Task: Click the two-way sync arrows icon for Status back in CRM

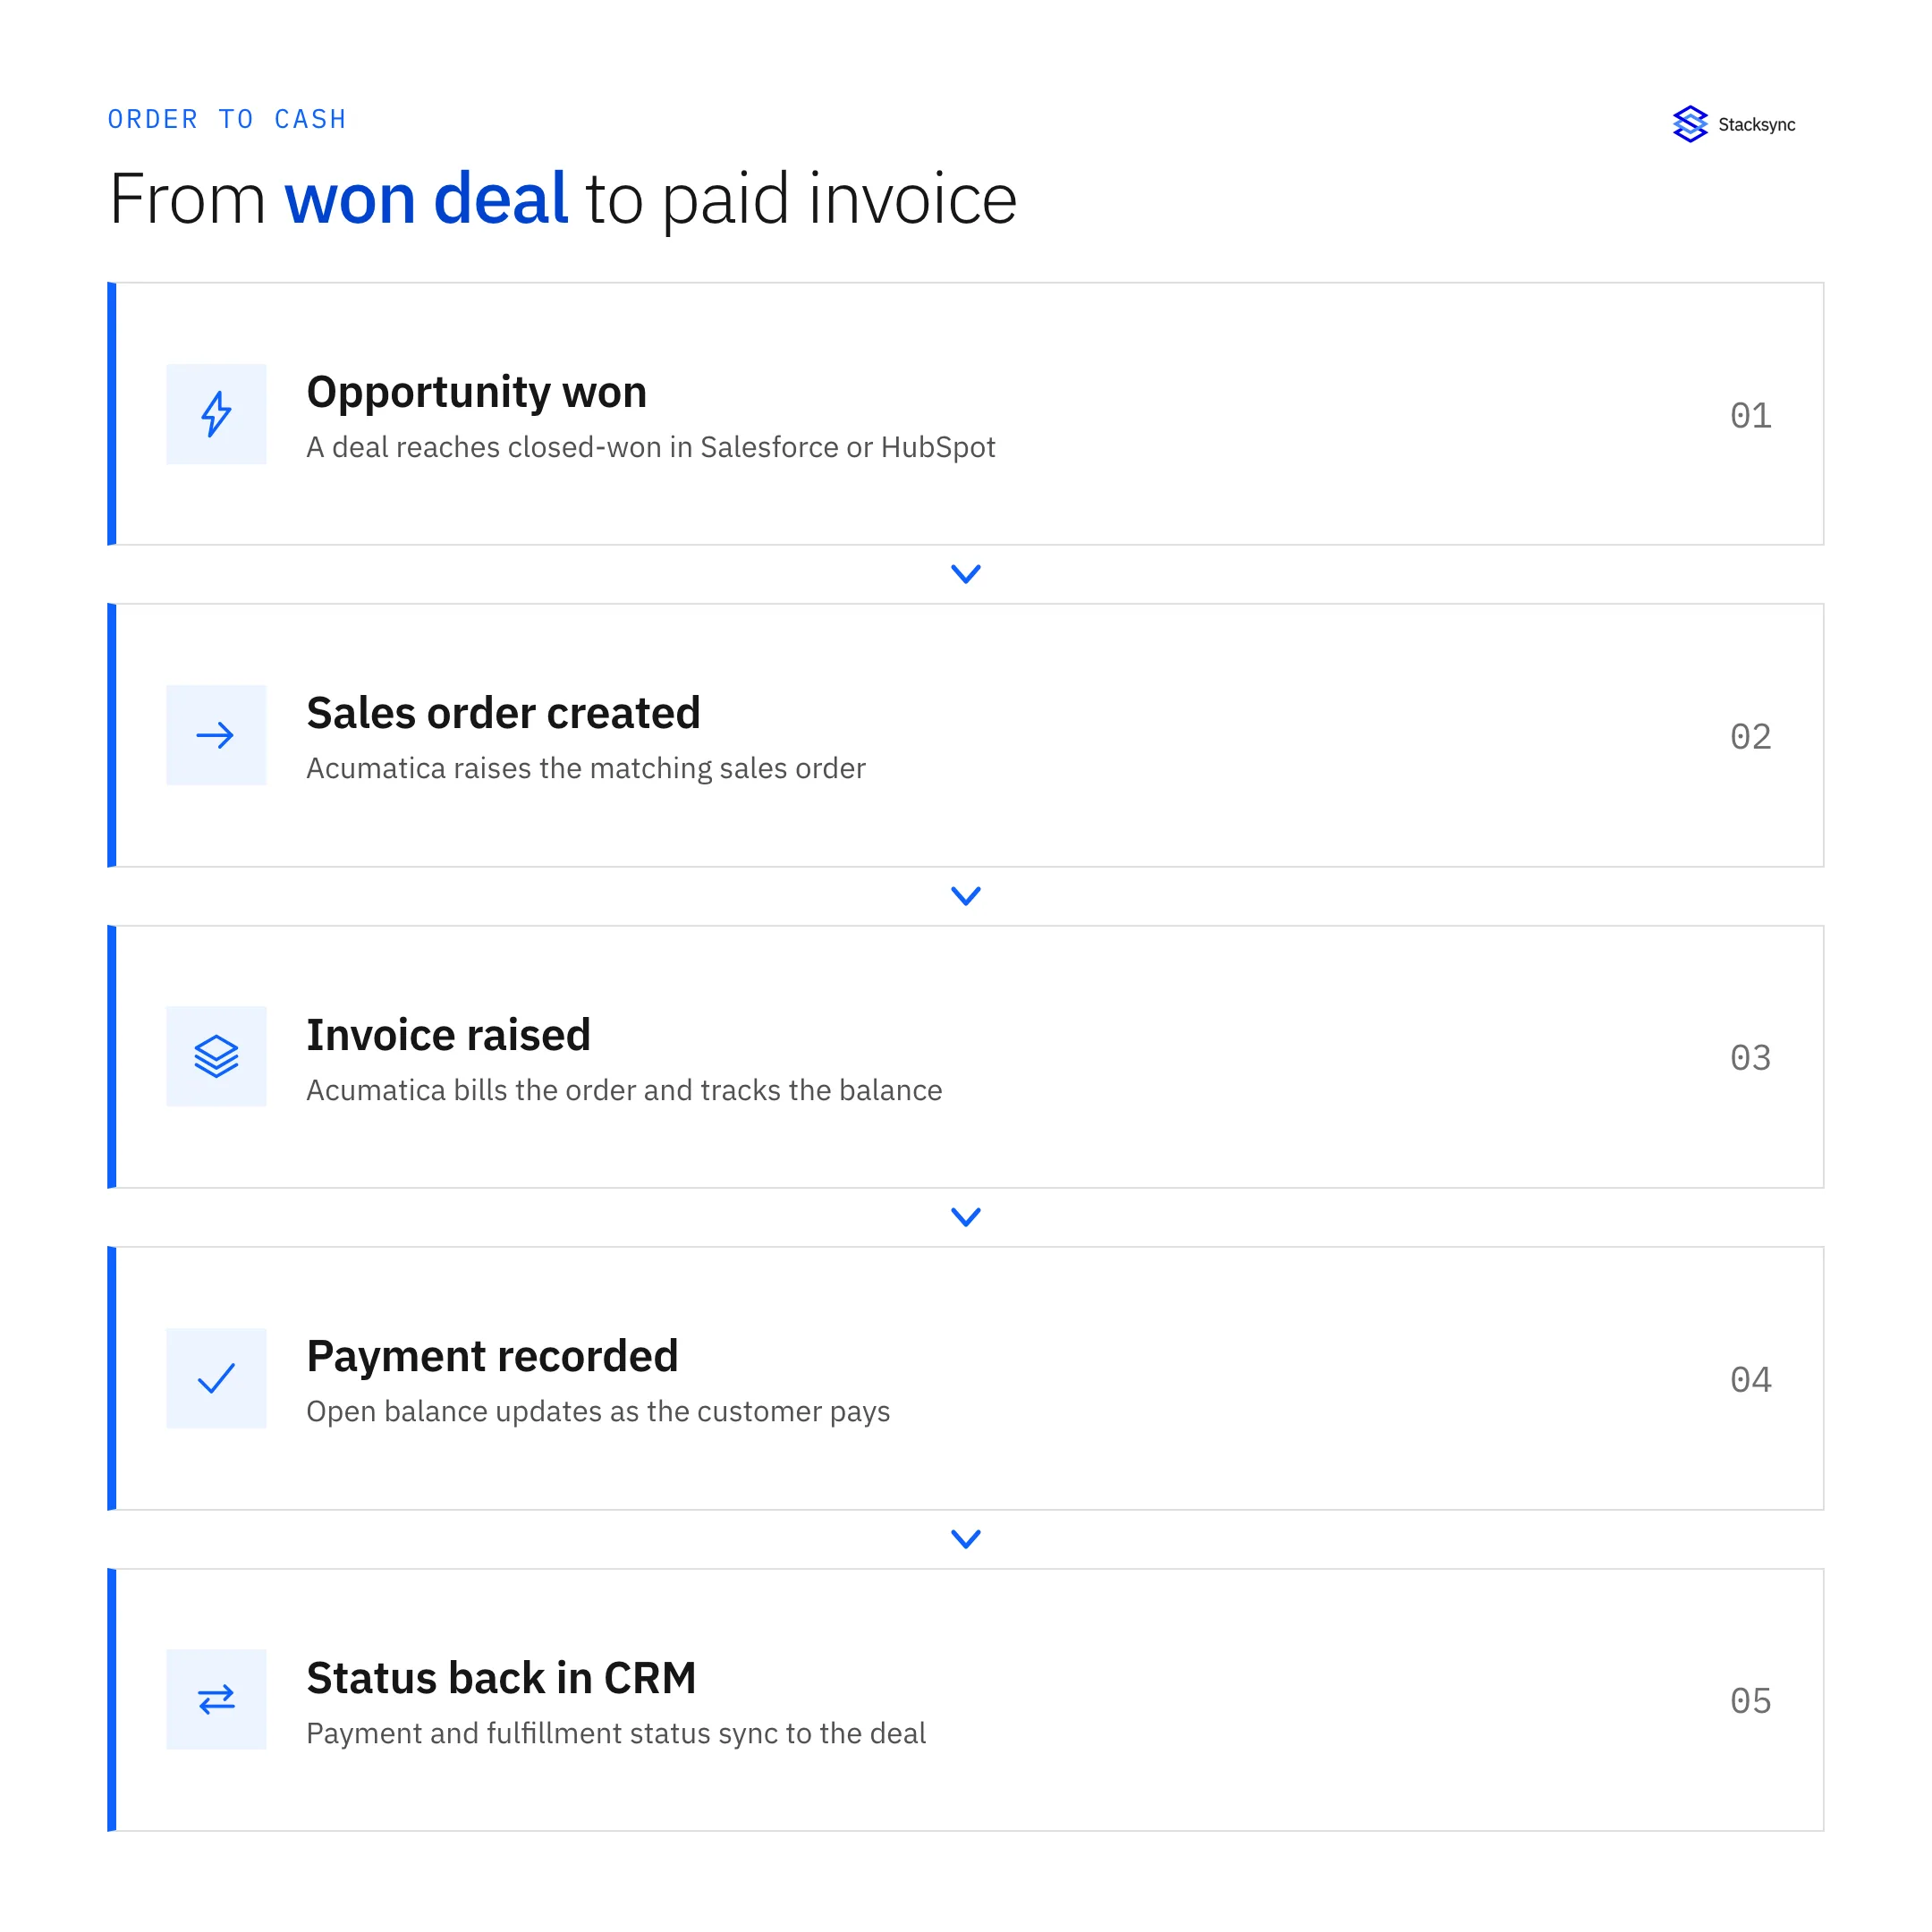Action: tap(216, 1699)
